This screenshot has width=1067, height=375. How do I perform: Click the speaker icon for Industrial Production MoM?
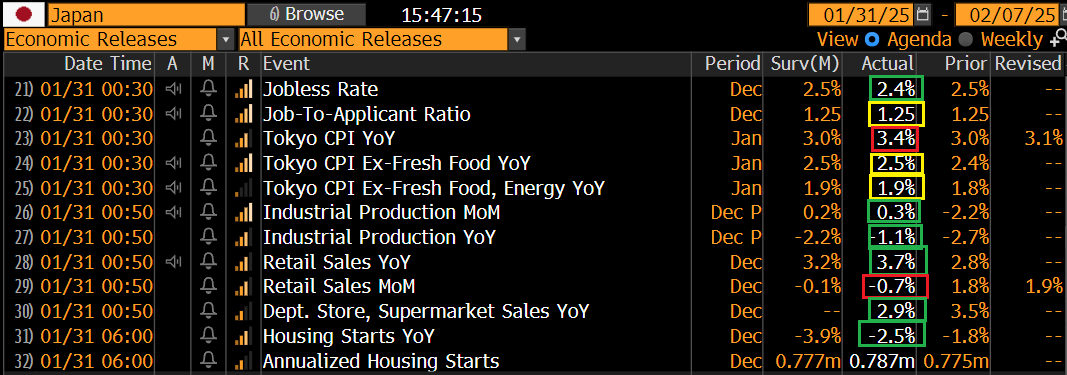click(174, 213)
